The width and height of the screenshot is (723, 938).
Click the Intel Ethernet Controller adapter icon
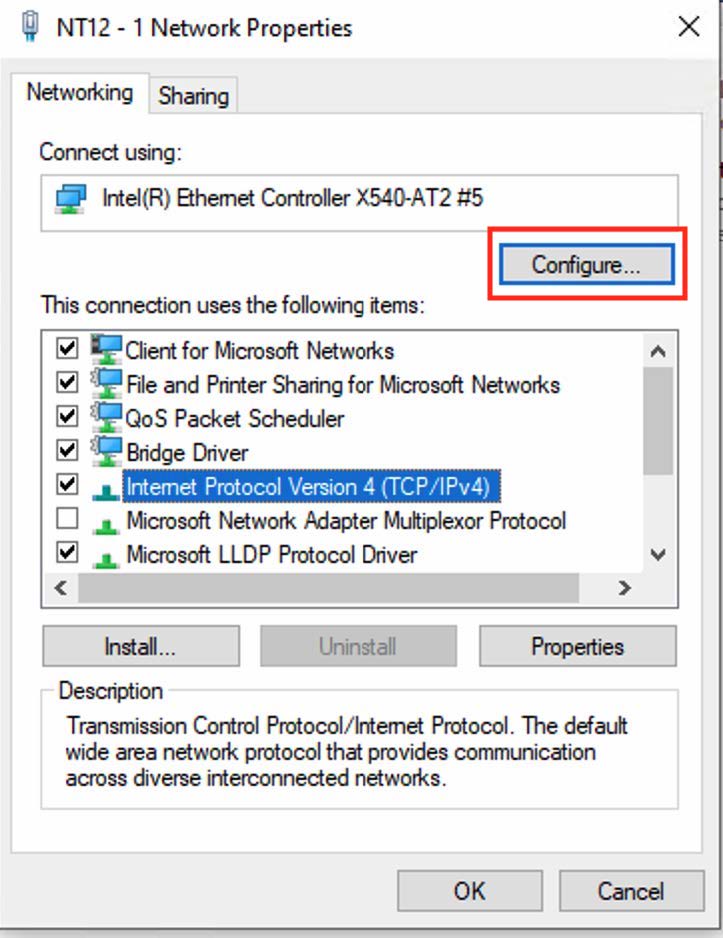(x=70, y=198)
